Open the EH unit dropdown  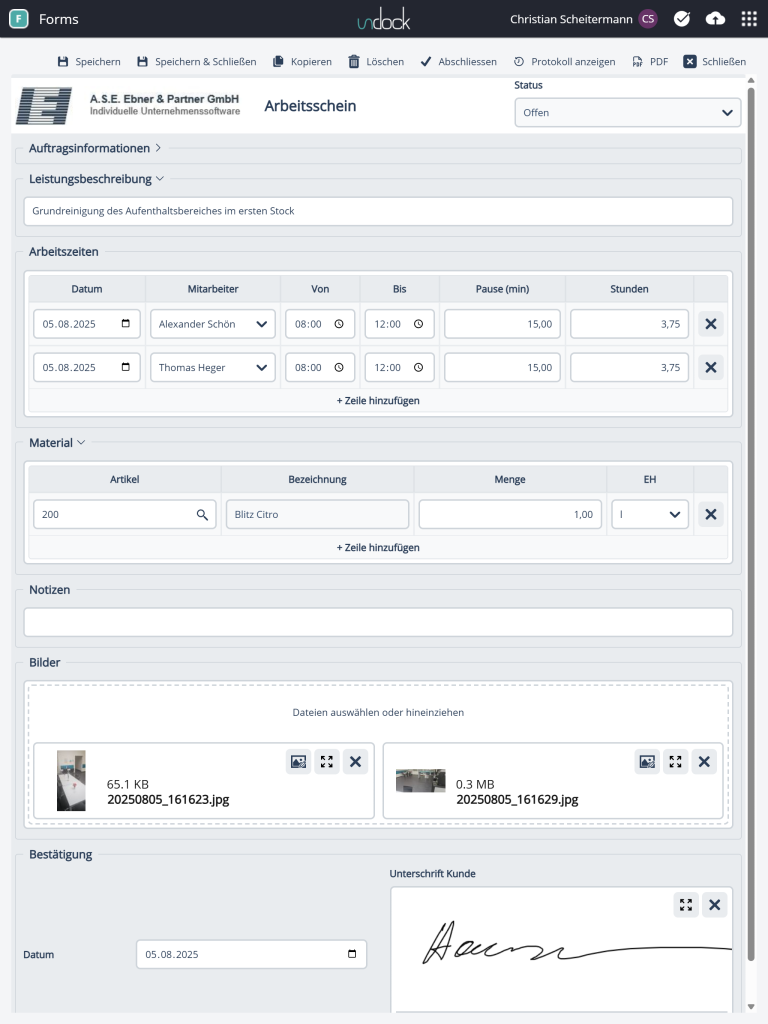click(x=650, y=514)
